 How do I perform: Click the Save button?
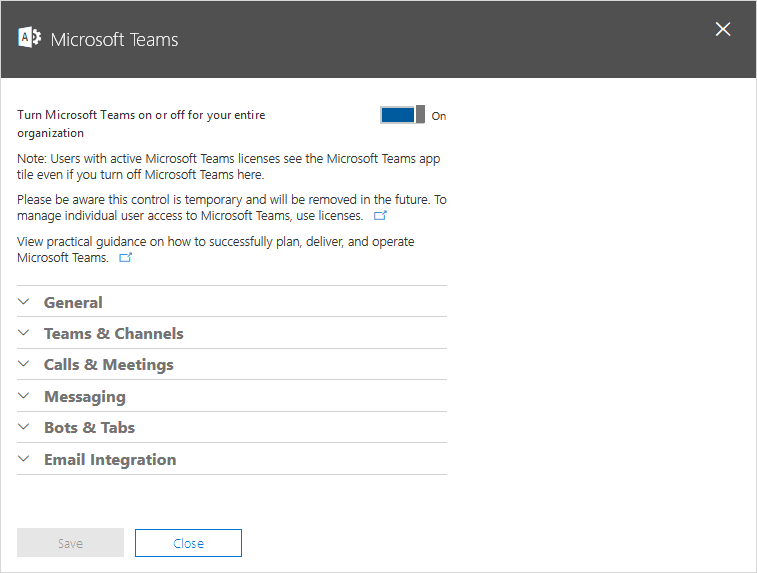70,543
